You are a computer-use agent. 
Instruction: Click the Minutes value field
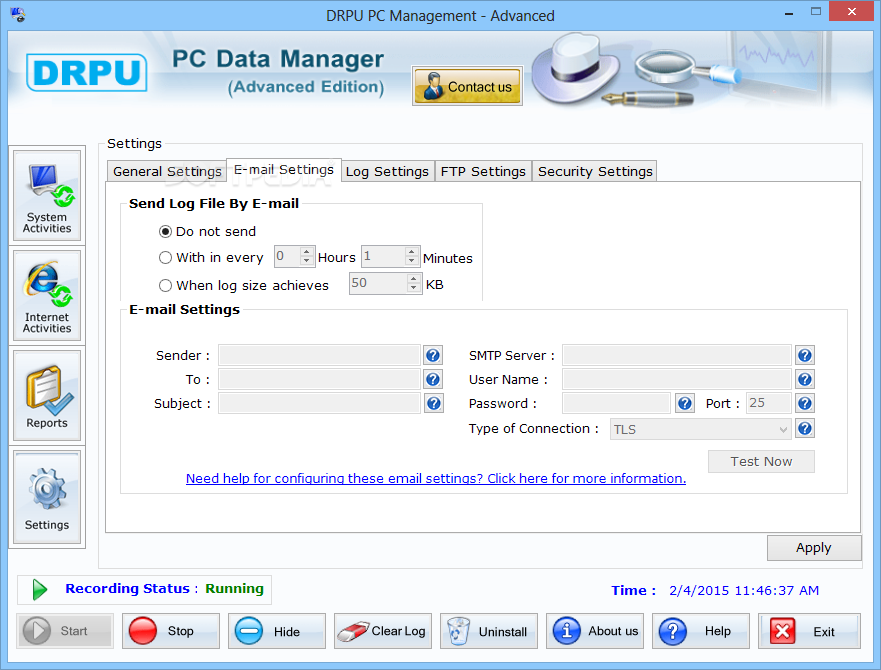tap(384, 256)
